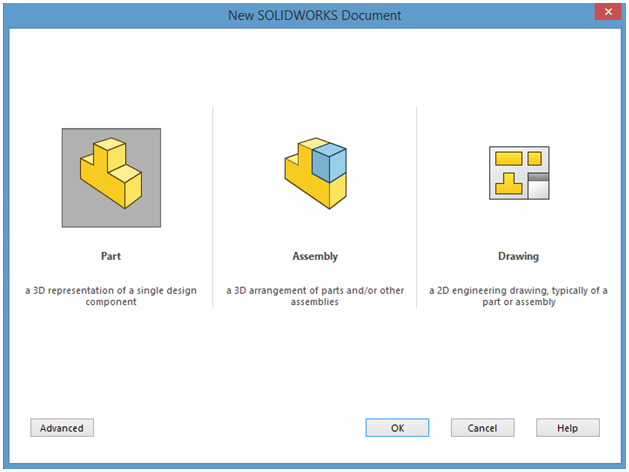Click the bold "Assembly" label
This screenshot has width=629, height=472.
tap(314, 256)
